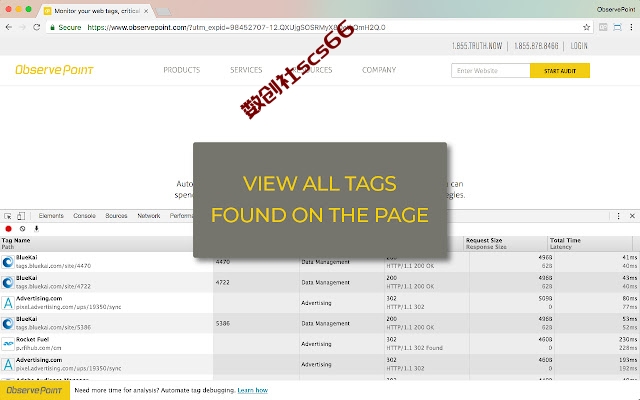
Task: Click the LOGIN link
Action: tap(579, 46)
